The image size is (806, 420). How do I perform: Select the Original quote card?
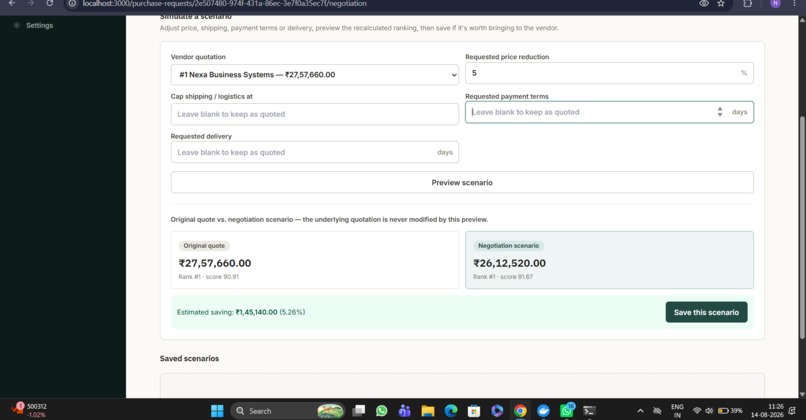tap(315, 260)
